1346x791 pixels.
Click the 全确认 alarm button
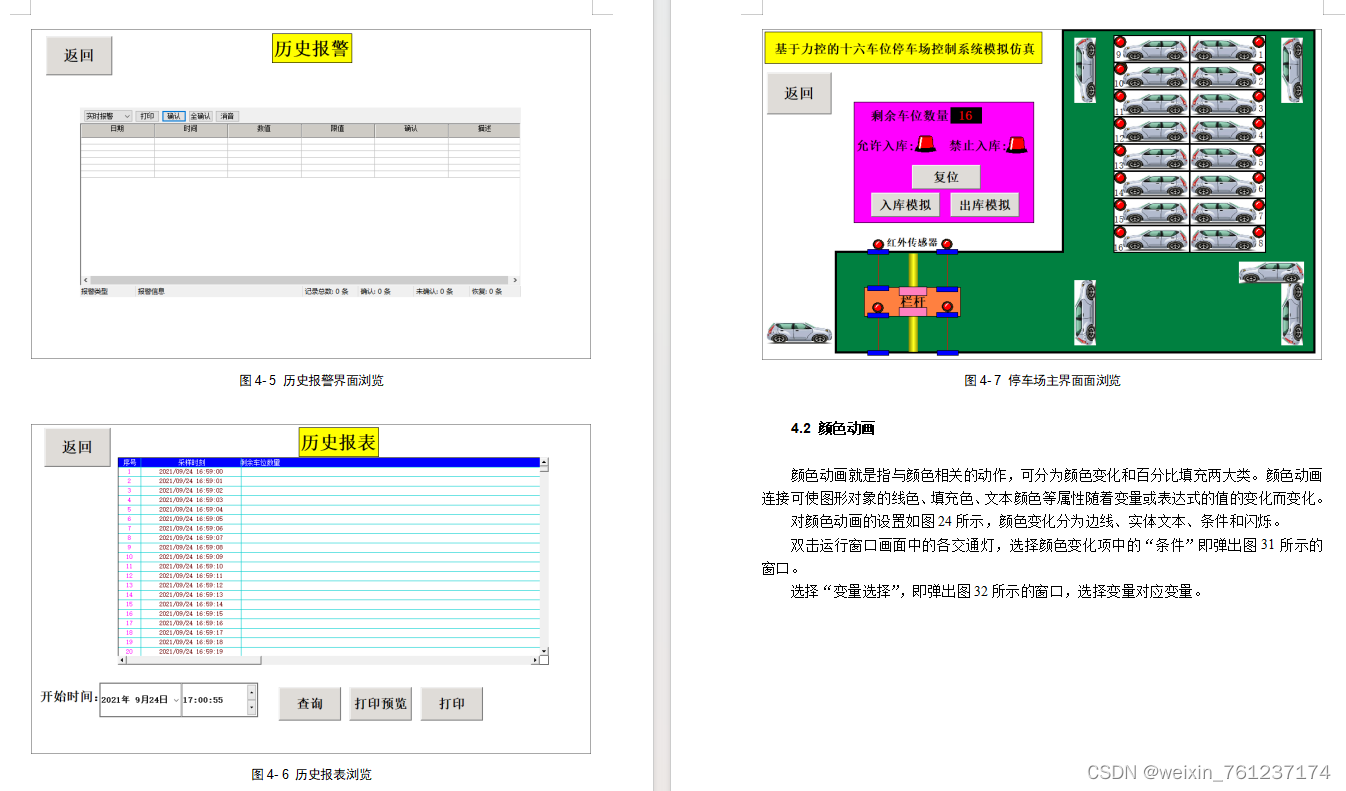pos(200,116)
